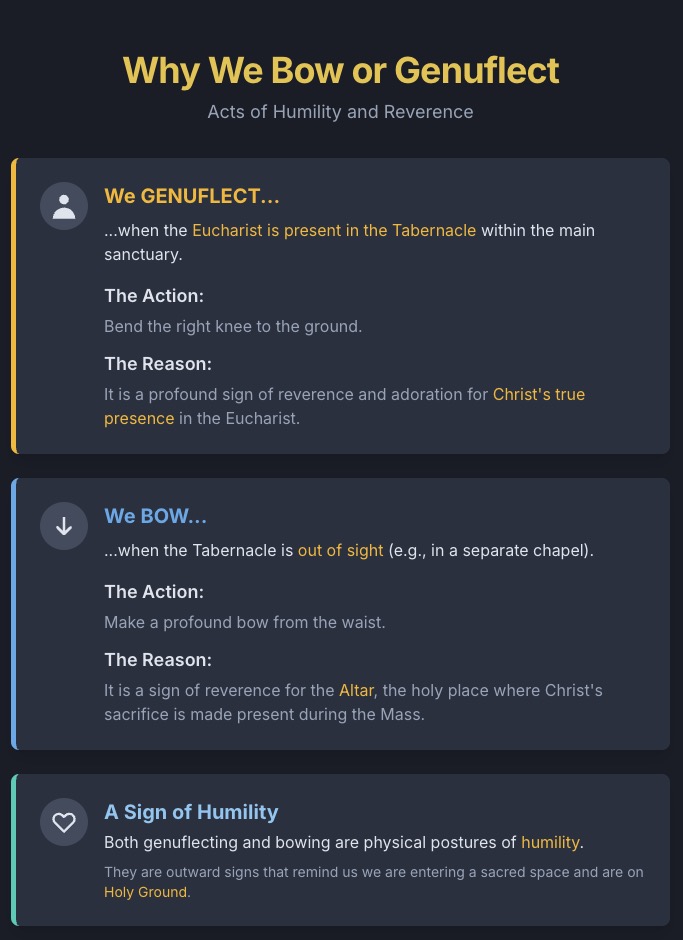This screenshot has width=683, height=940.
Task: Click the heart icon beside A Sign of Humility
Action: (64, 822)
